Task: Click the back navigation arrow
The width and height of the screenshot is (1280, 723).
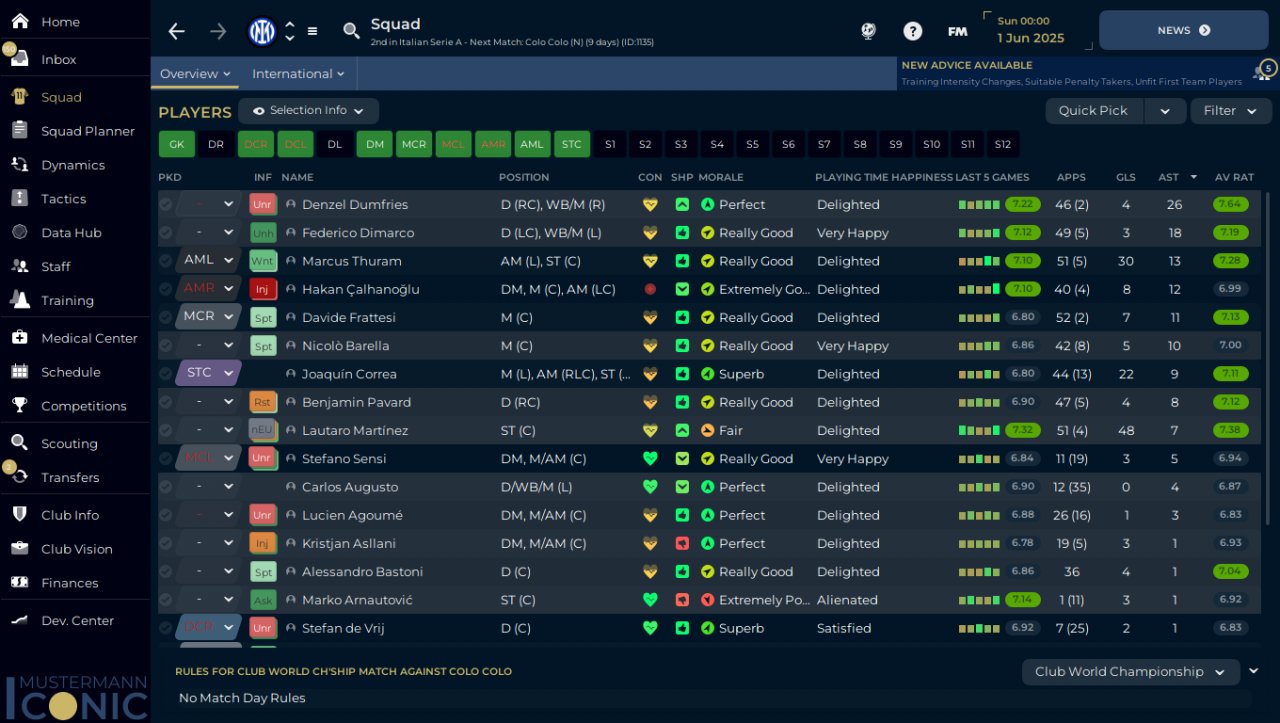Action: [x=176, y=31]
